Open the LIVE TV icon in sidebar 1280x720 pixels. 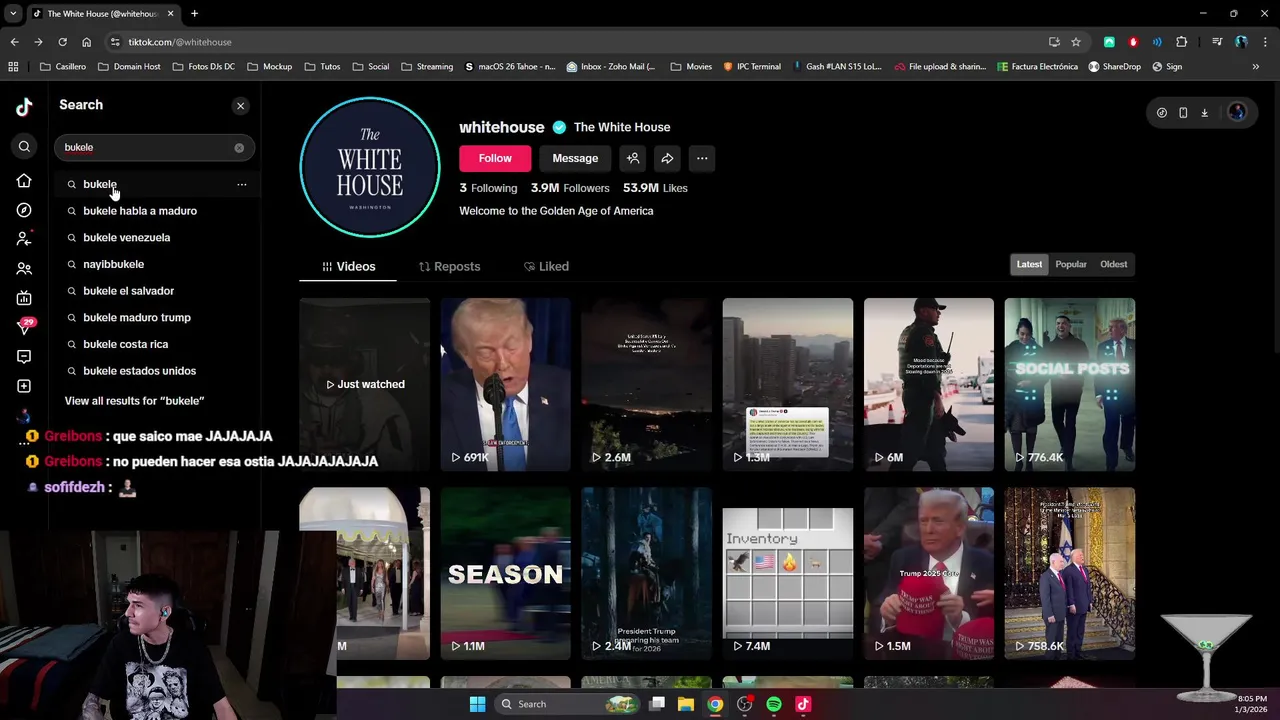click(x=24, y=298)
